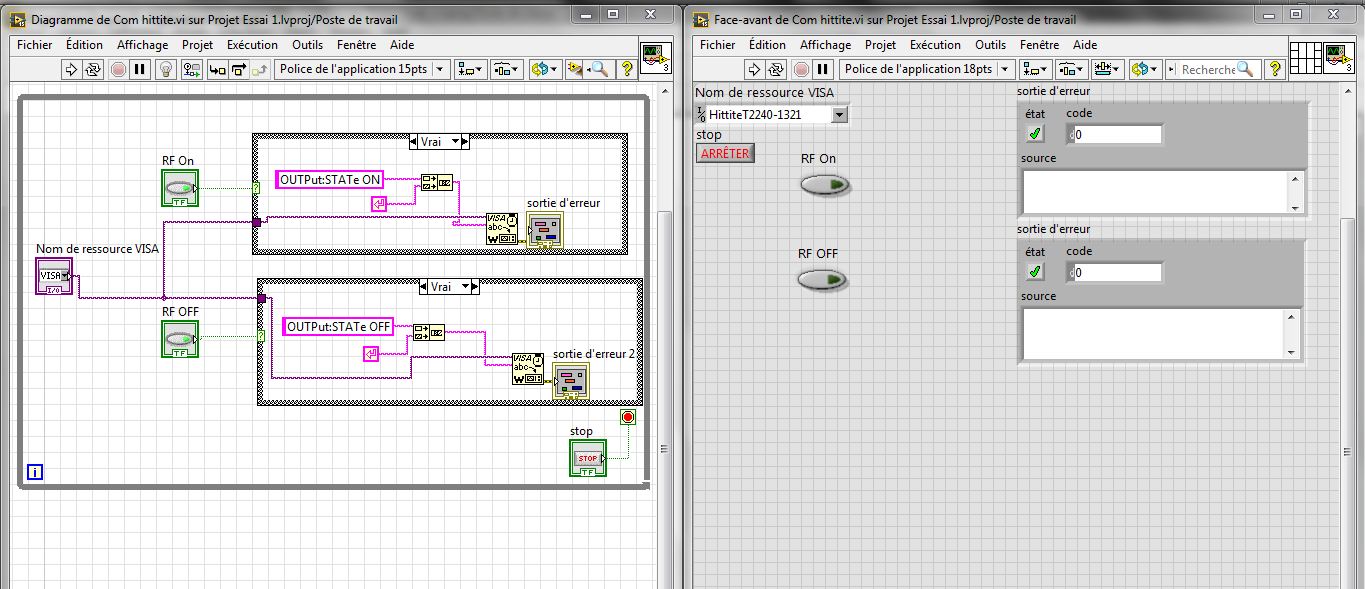Open Reorder menu in Diagramme toolbar
The height and width of the screenshot is (589, 1365).
(544, 69)
